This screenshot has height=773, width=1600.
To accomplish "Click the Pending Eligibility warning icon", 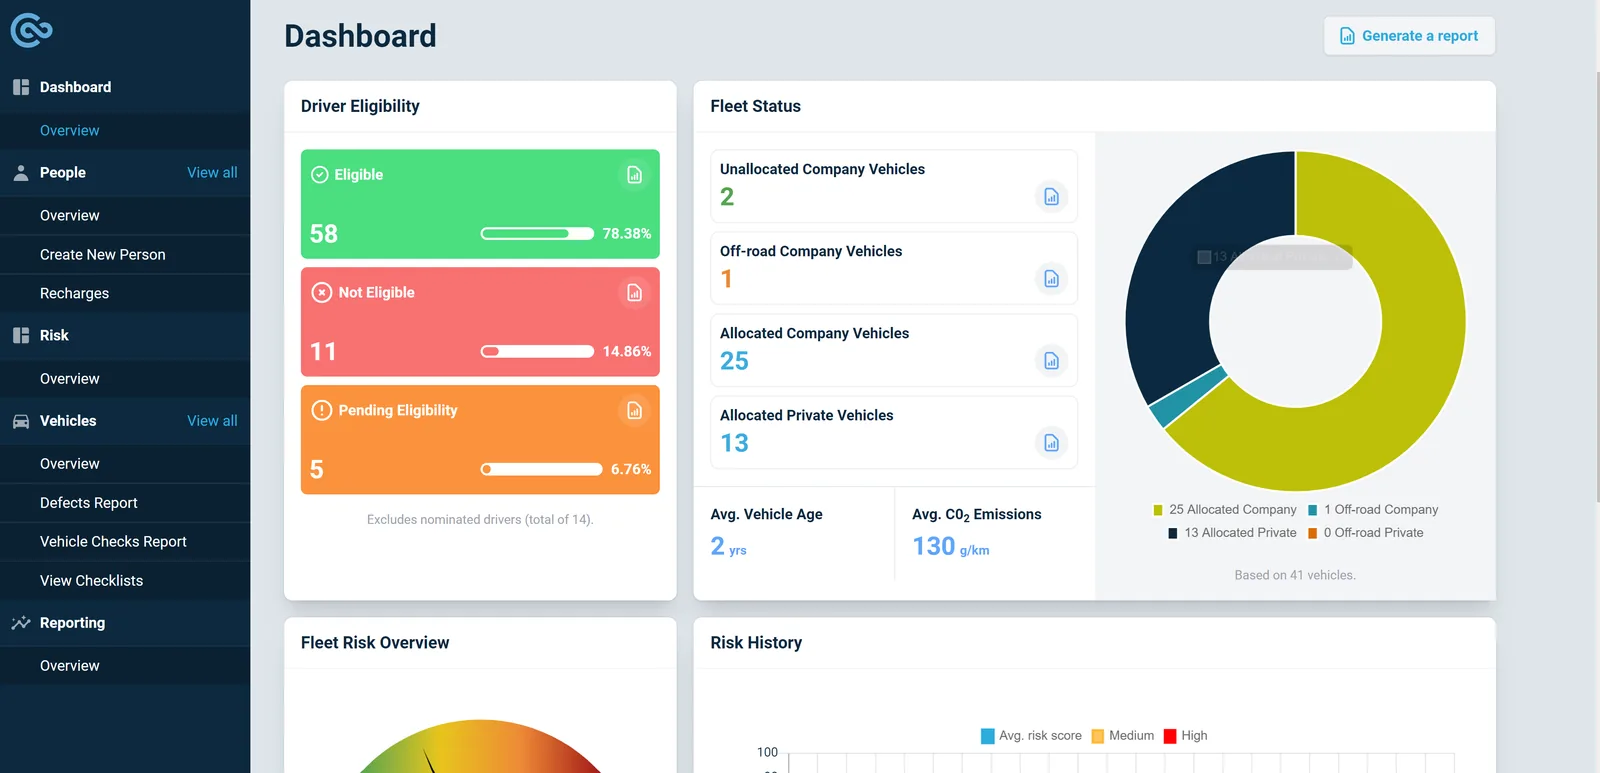I will pyautogui.click(x=322, y=410).
